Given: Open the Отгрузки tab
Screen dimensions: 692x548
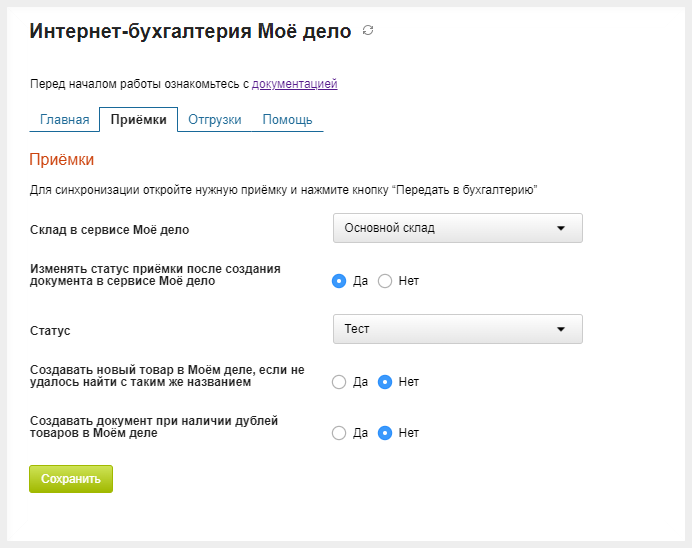Looking at the screenshot, I should (x=215, y=120).
